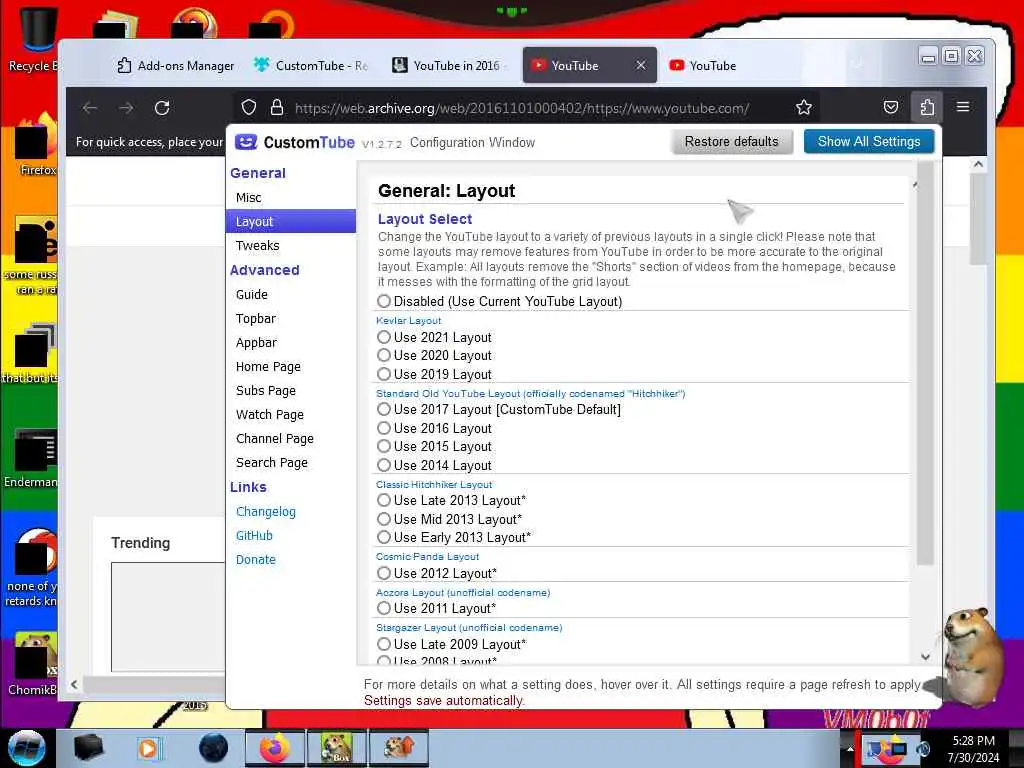Open the extensions puzzle-piece button
Image resolution: width=1024 pixels, height=768 pixels.
pos(927,107)
